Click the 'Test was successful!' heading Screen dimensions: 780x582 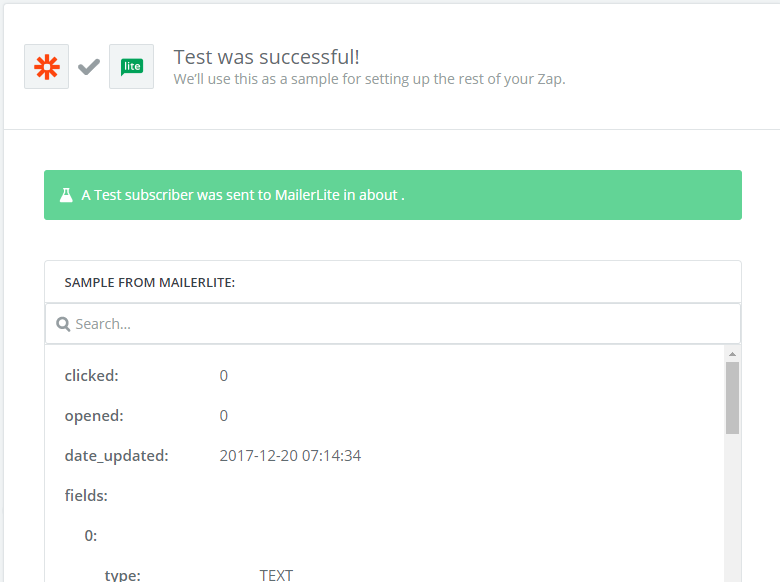pos(266,57)
